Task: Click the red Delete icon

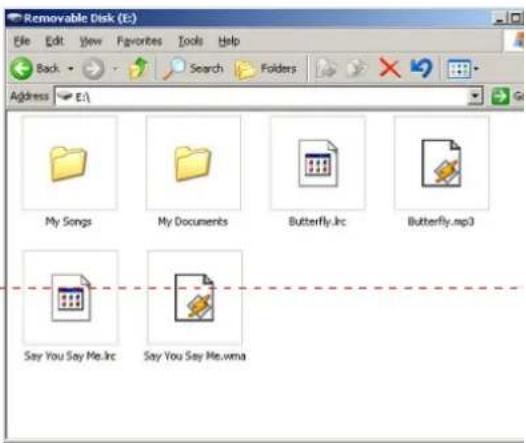Action: tap(389, 68)
